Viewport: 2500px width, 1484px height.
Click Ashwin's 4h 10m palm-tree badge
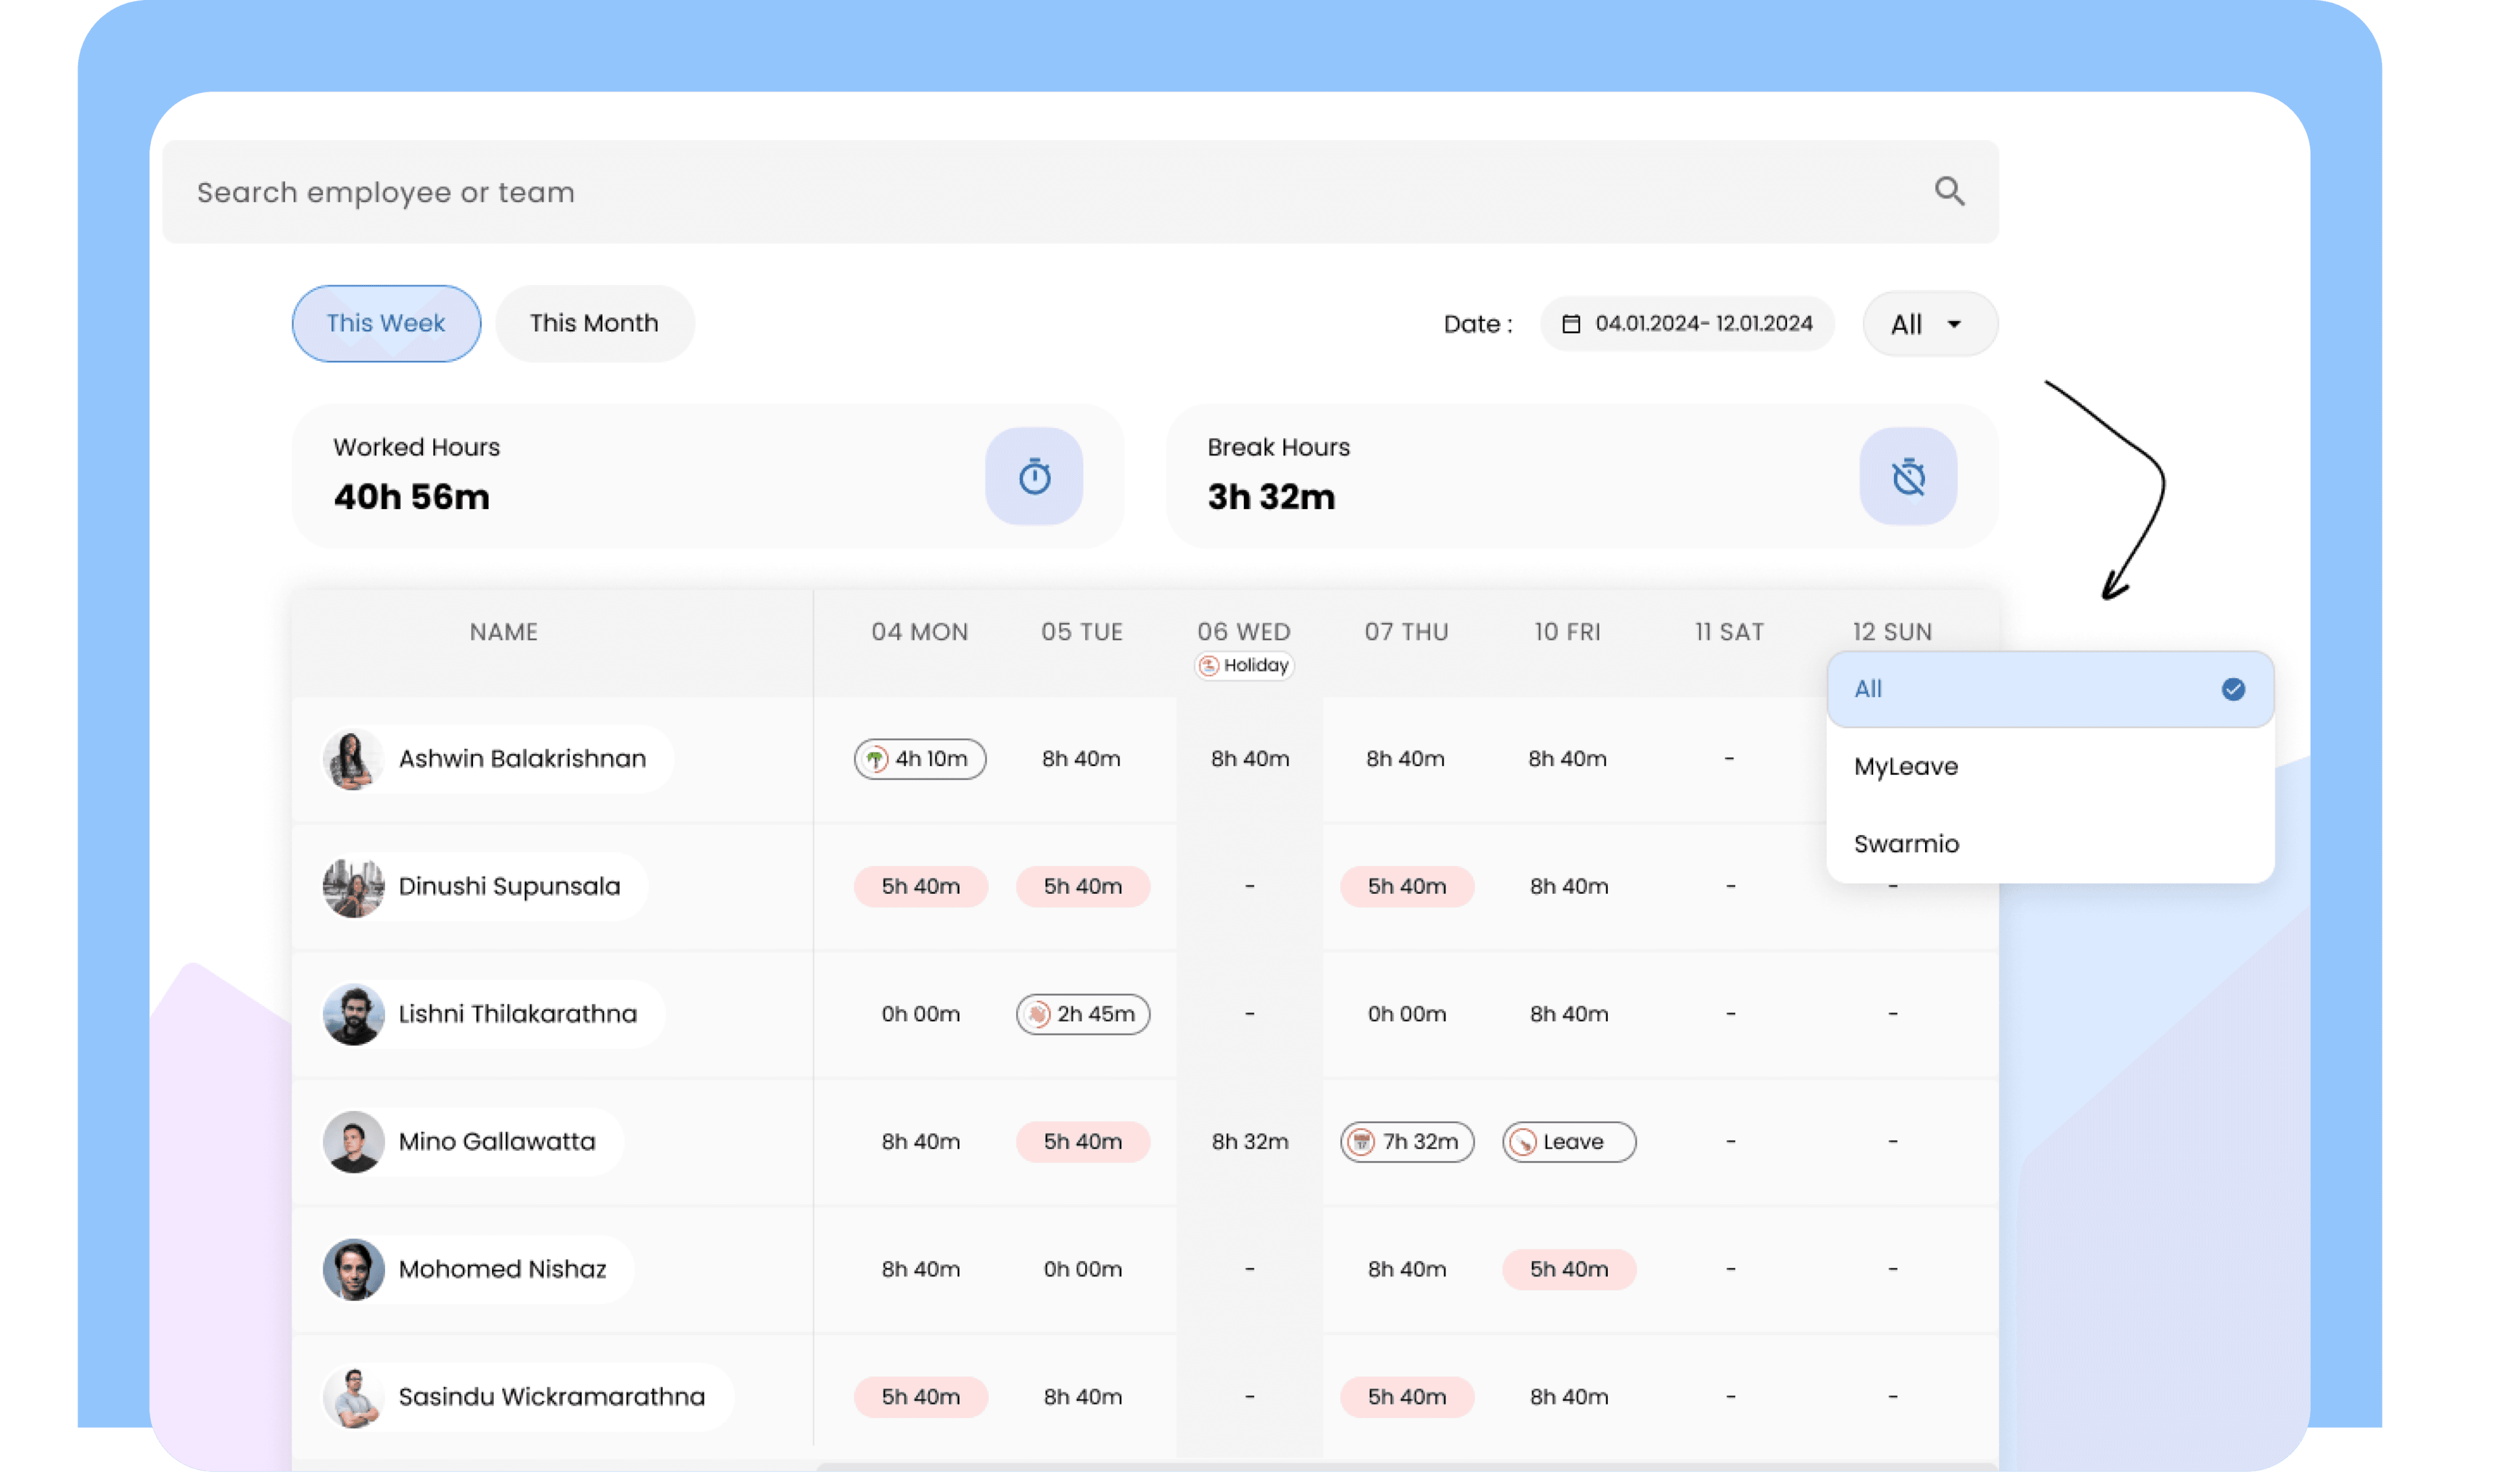(919, 759)
